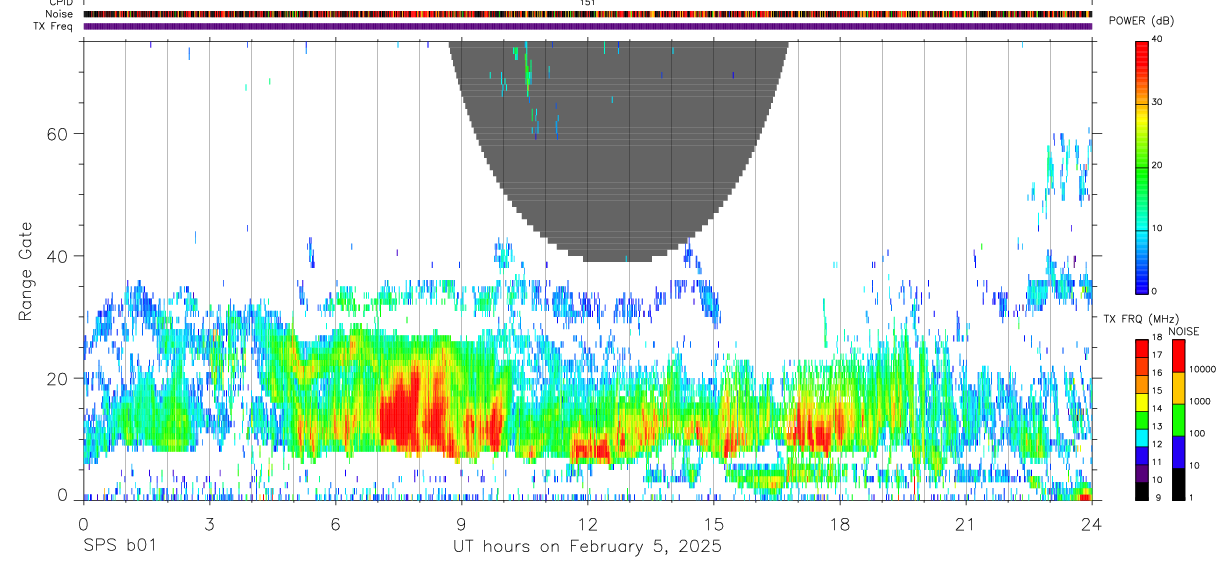Click the 18 hour tick label on the time axis
Screen dimensions: 1228x567
(840, 524)
